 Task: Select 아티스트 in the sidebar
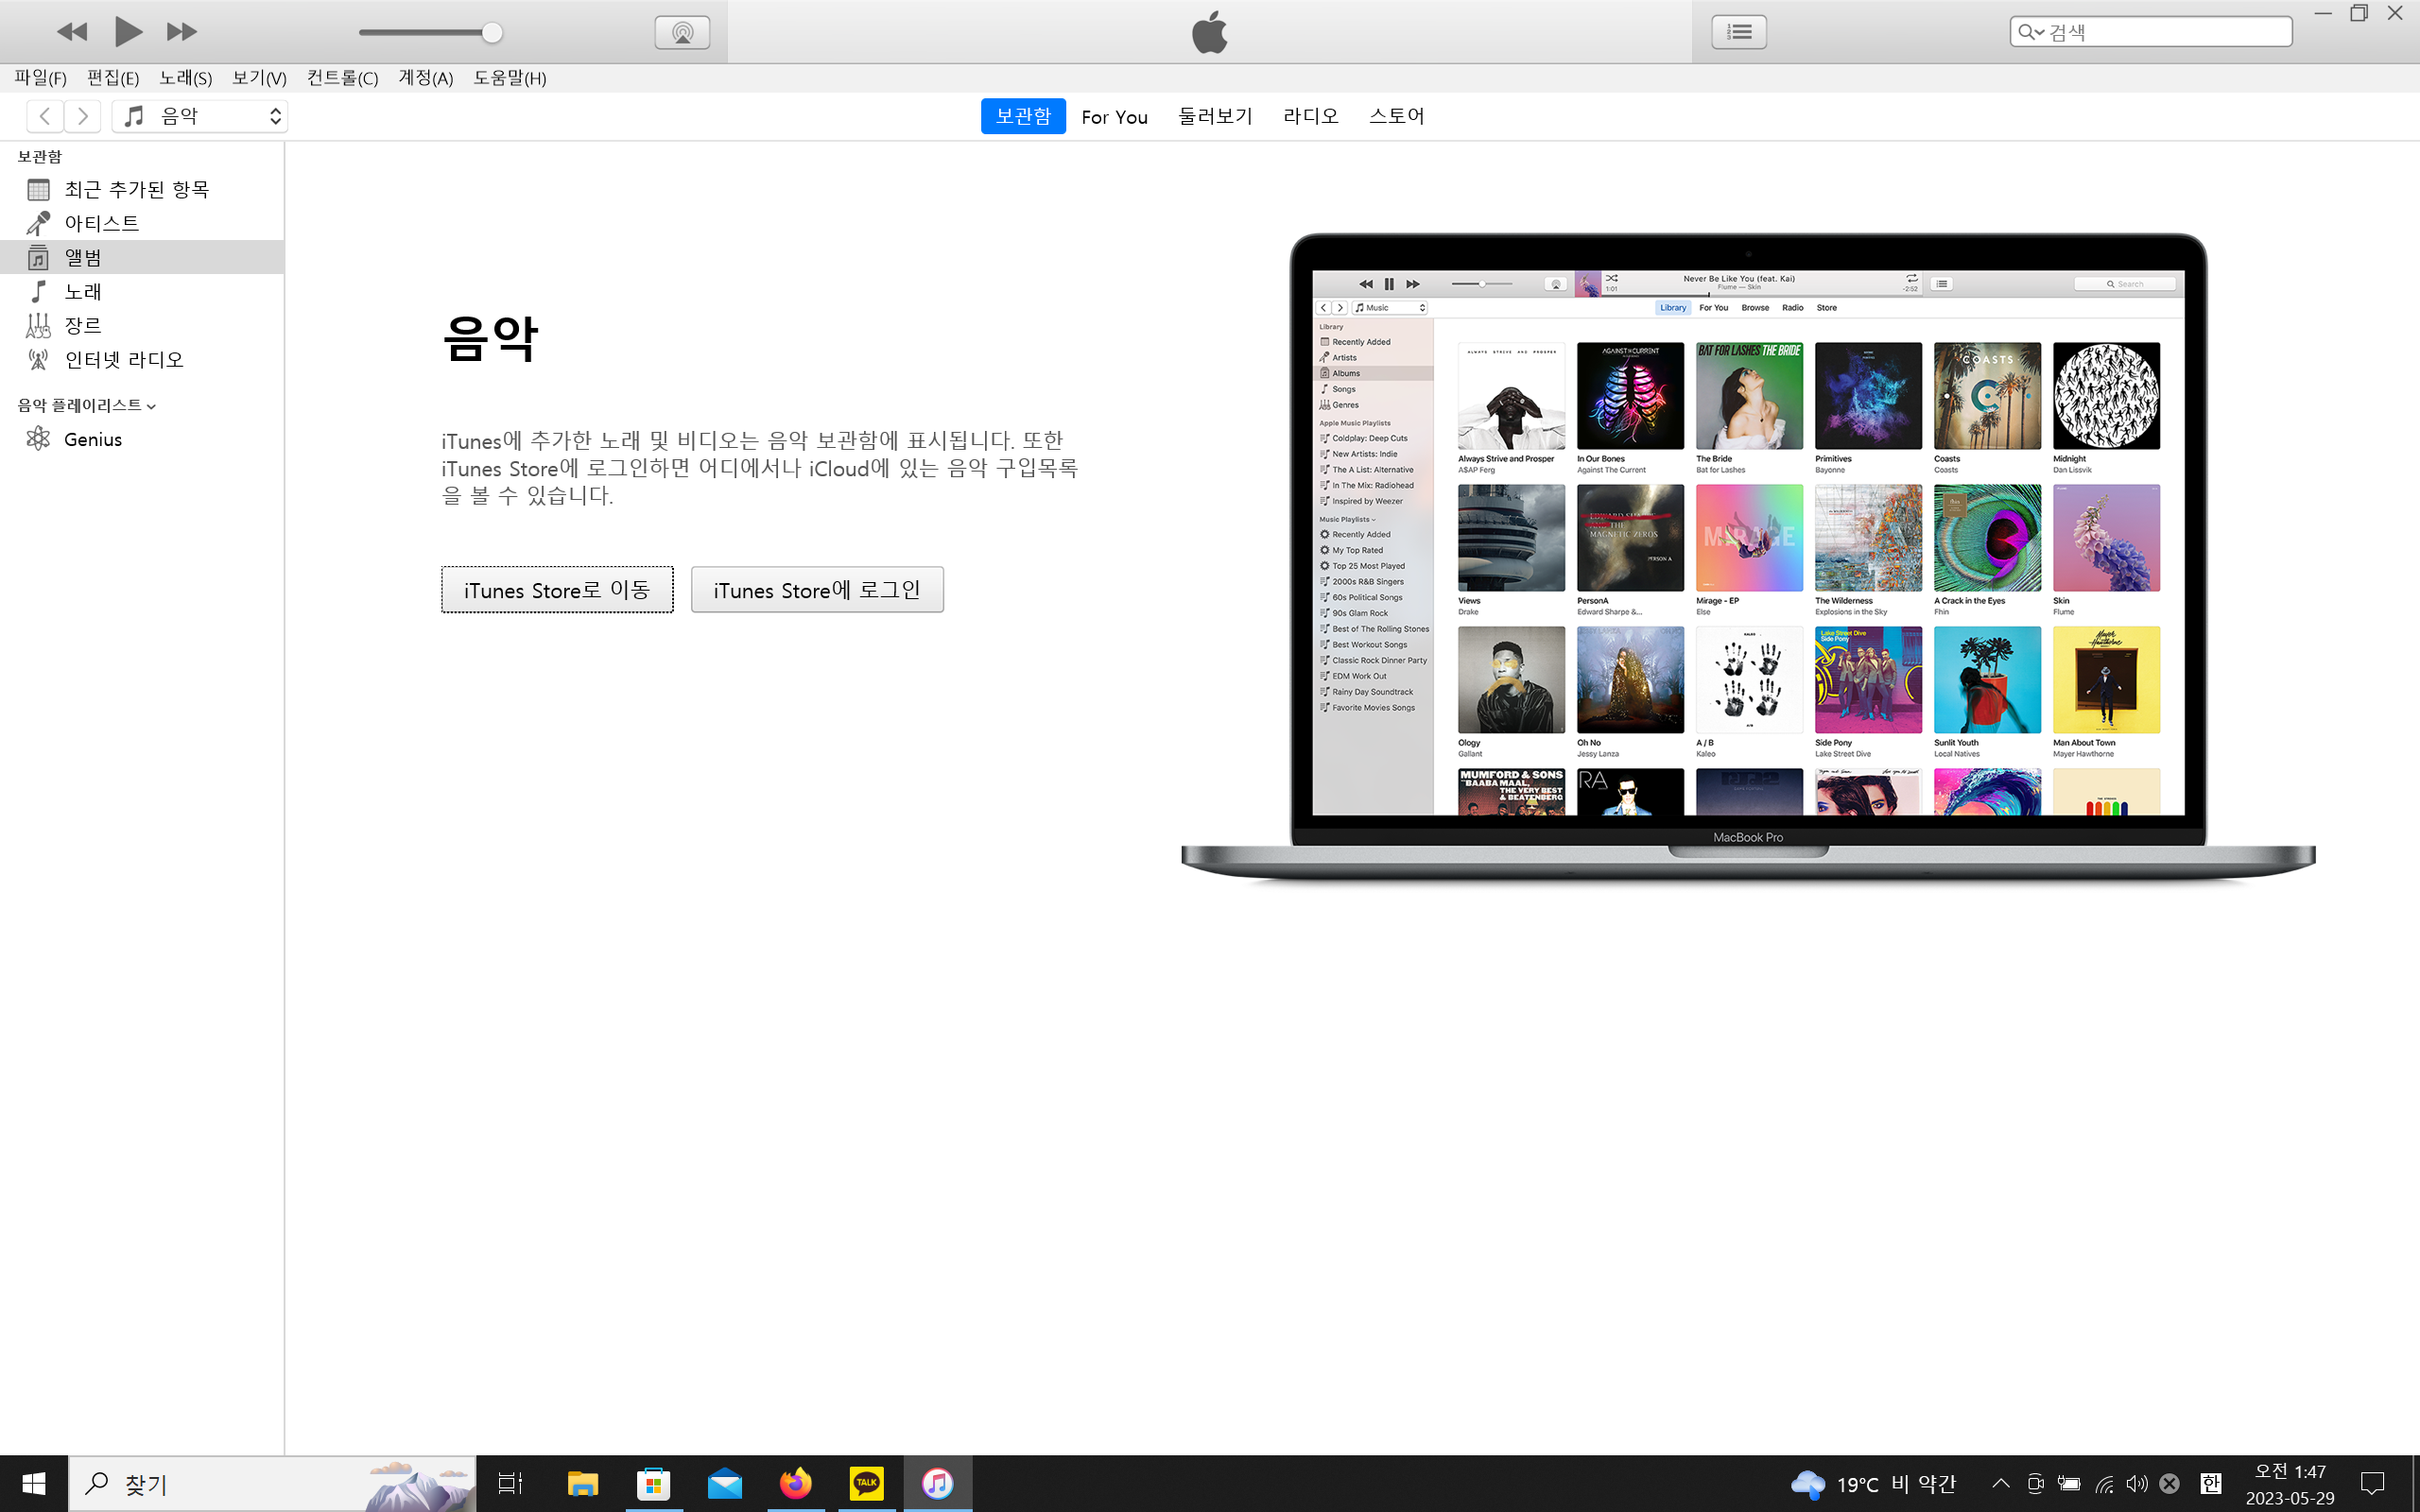(101, 223)
